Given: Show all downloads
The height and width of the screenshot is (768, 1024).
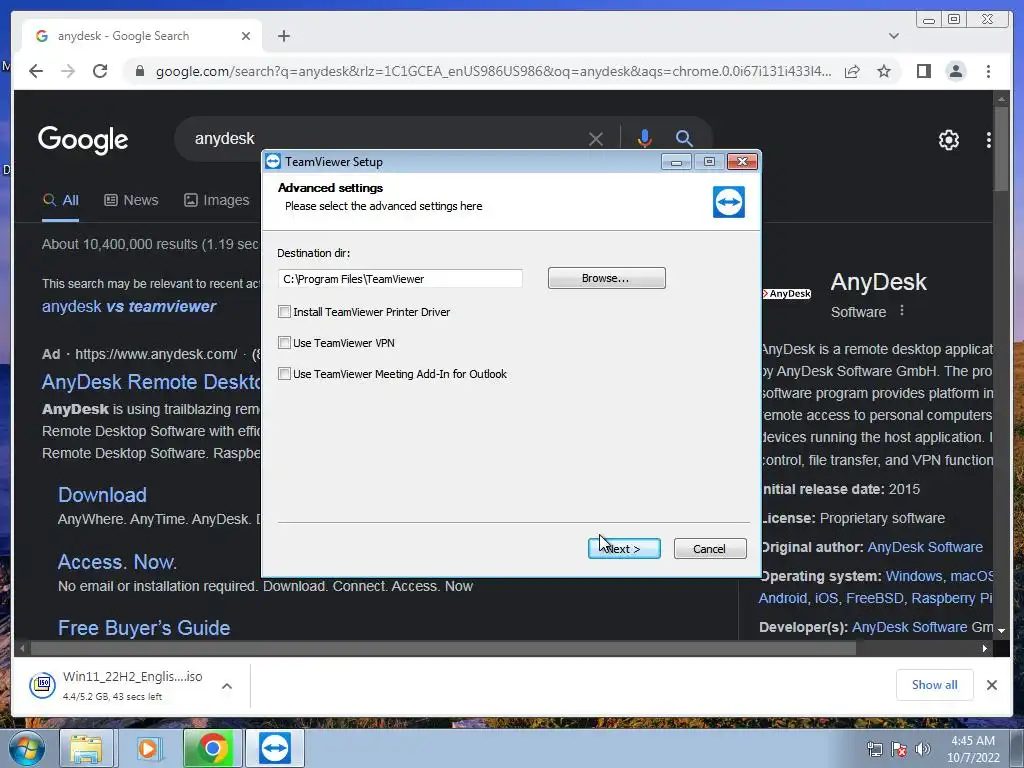Looking at the screenshot, I should click(935, 684).
